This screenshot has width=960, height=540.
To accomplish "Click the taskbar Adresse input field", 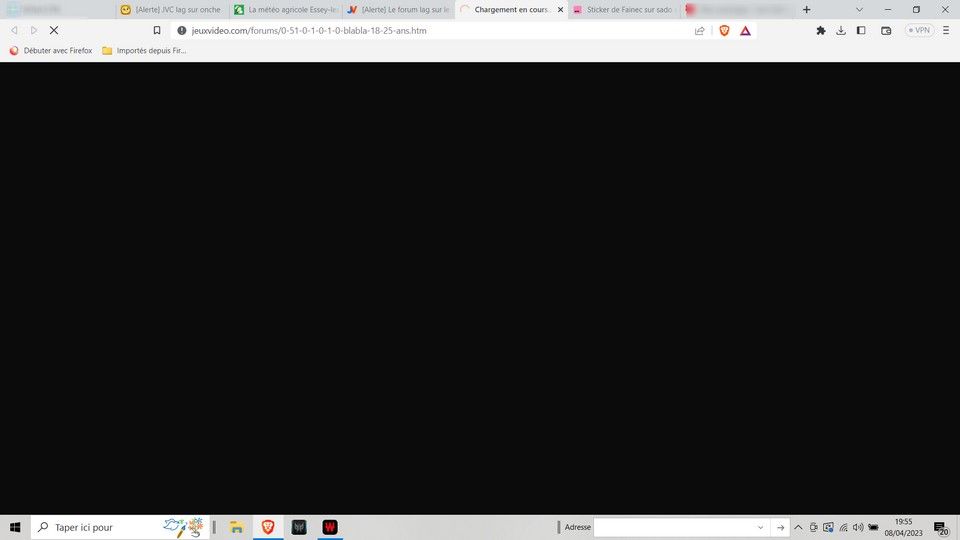I will pos(673,527).
